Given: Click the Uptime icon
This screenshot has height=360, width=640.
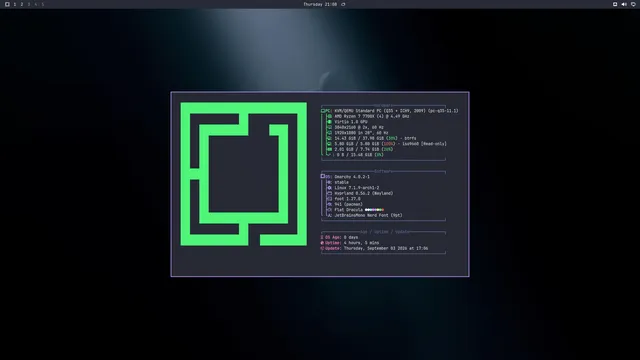Looking at the screenshot, I should click(322, 243).
